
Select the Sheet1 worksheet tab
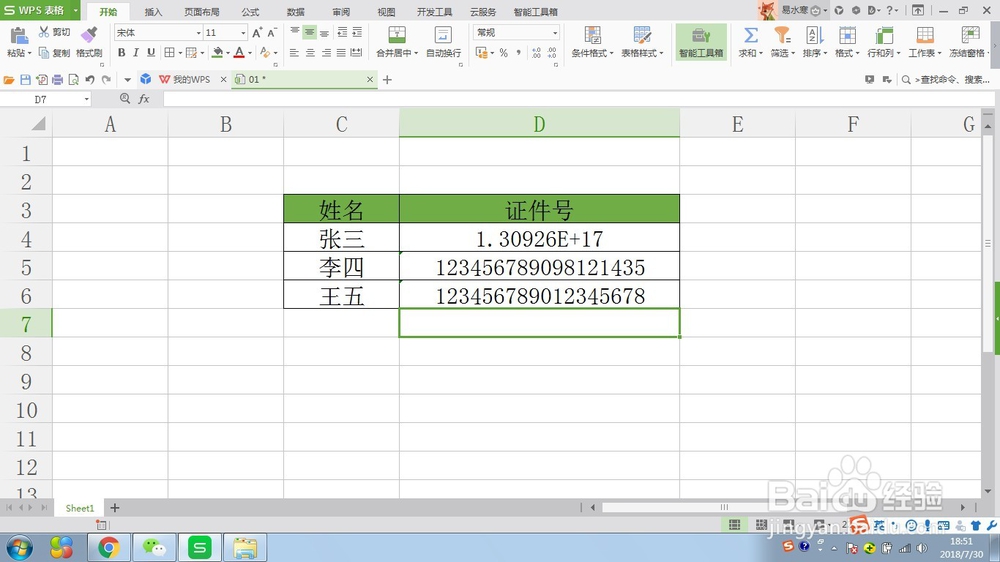79,508
